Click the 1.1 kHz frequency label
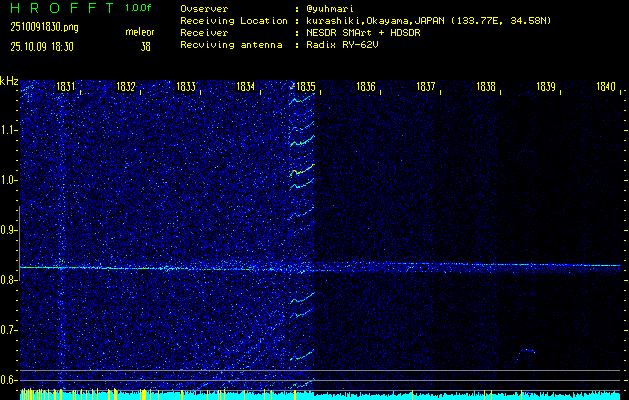The height and width of the screenshot is (400, 629). [8, 130]
